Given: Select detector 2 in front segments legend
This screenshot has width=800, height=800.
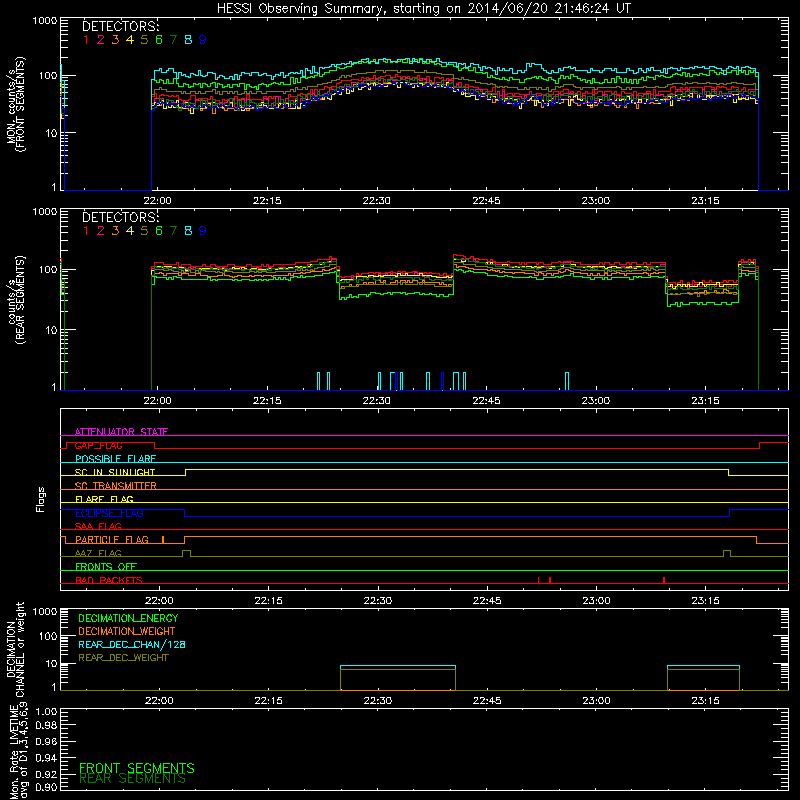Looking at the screenshot, I should point(101,40).
